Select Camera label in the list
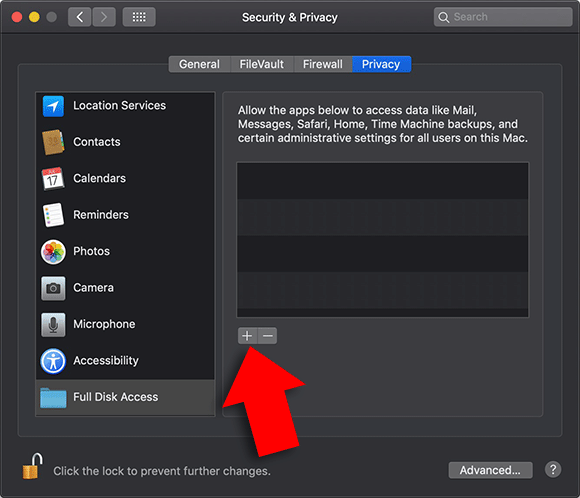This screenshot has width=580, height=498. pos(94,288)
